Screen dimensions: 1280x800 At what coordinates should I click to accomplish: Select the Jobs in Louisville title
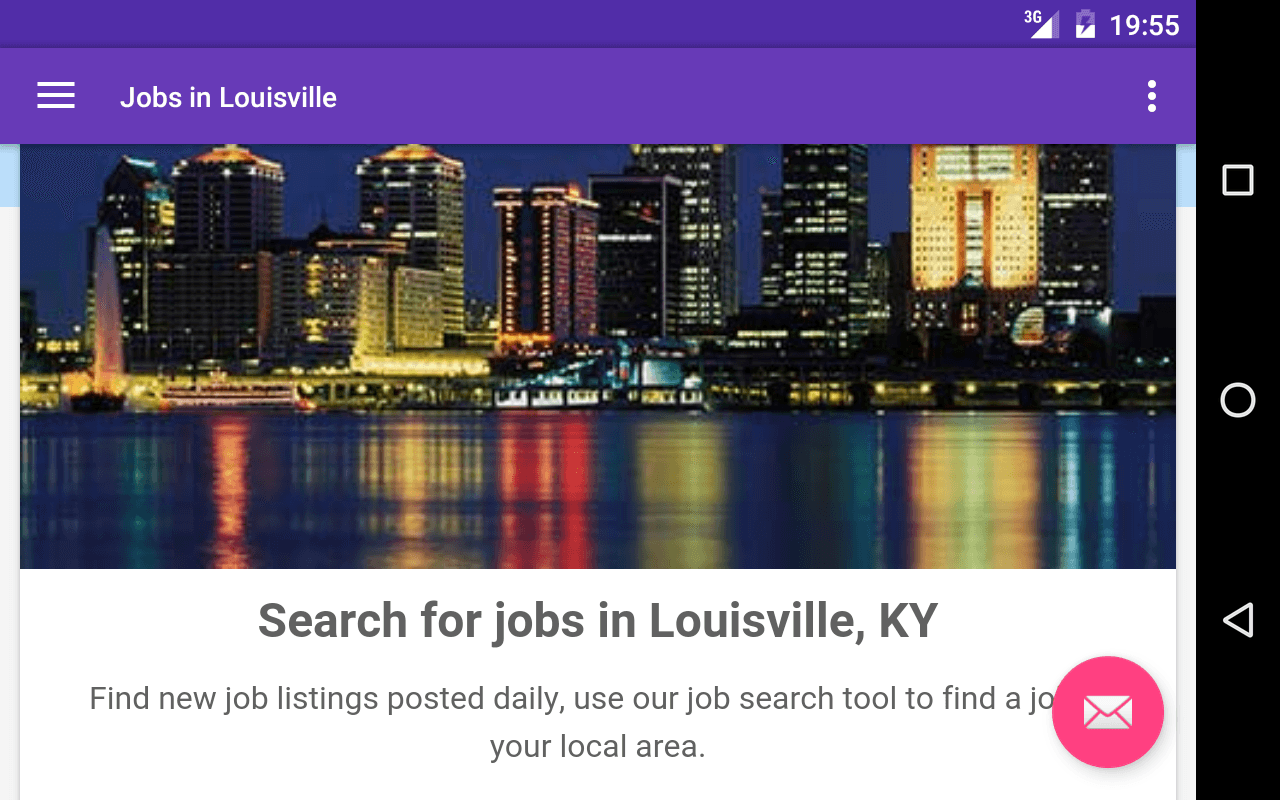point(228,97)
